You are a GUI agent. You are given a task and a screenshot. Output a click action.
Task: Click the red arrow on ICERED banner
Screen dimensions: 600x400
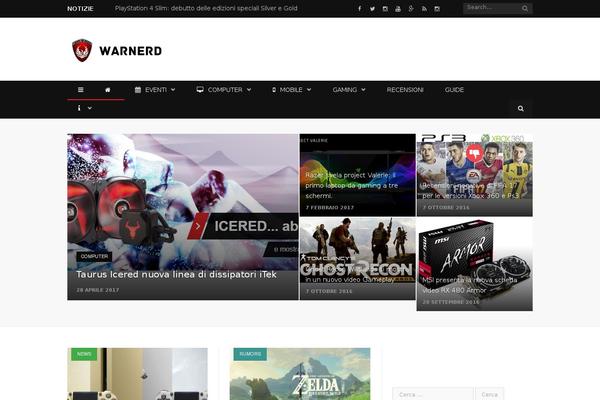(198, 226)
